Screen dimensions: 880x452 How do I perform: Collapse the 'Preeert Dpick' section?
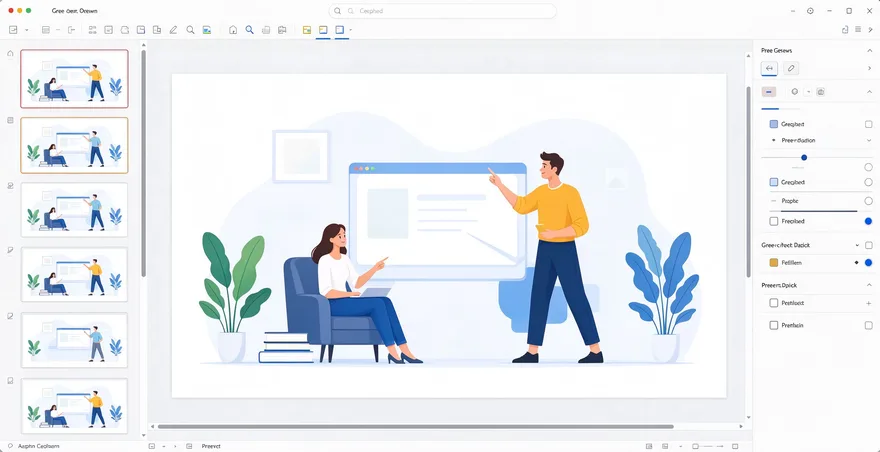coord(869,285)
